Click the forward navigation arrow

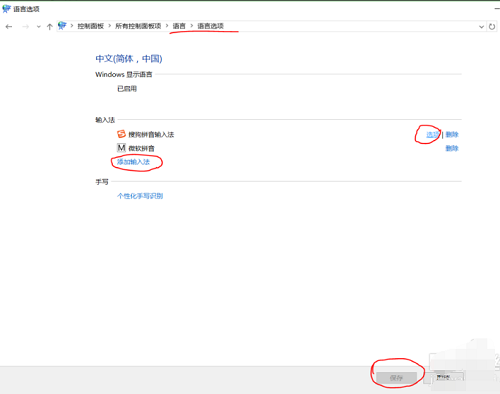[x=25, y=27]
